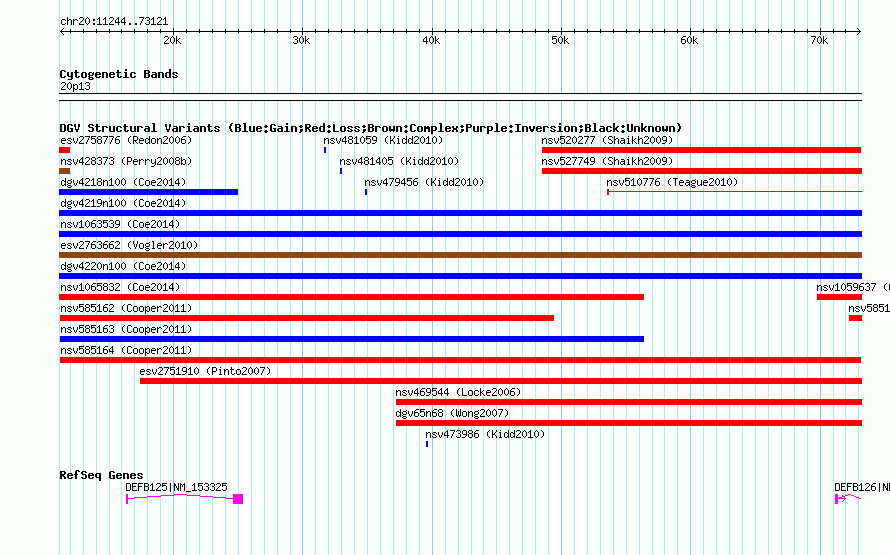Click the DEFB126 gene label

pyautogui.click(x=862, y=487)
